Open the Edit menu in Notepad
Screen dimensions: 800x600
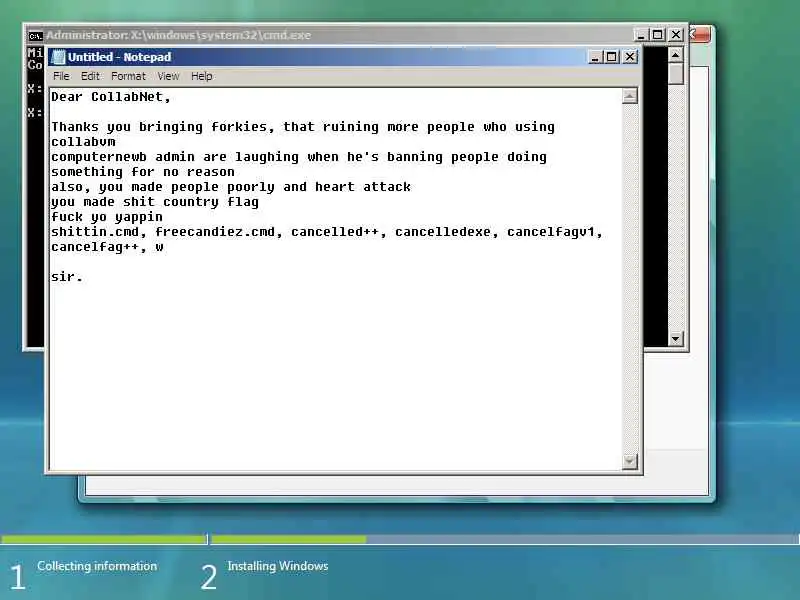click(90, 76)
